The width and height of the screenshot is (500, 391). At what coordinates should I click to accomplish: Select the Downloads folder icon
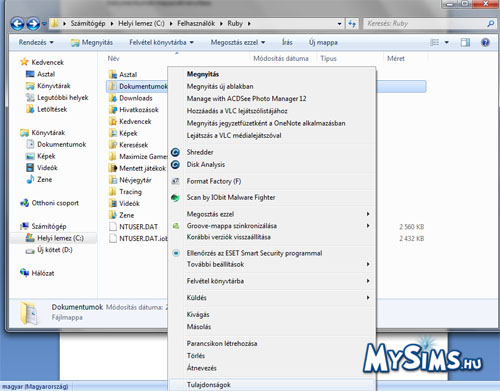point(113,98)
